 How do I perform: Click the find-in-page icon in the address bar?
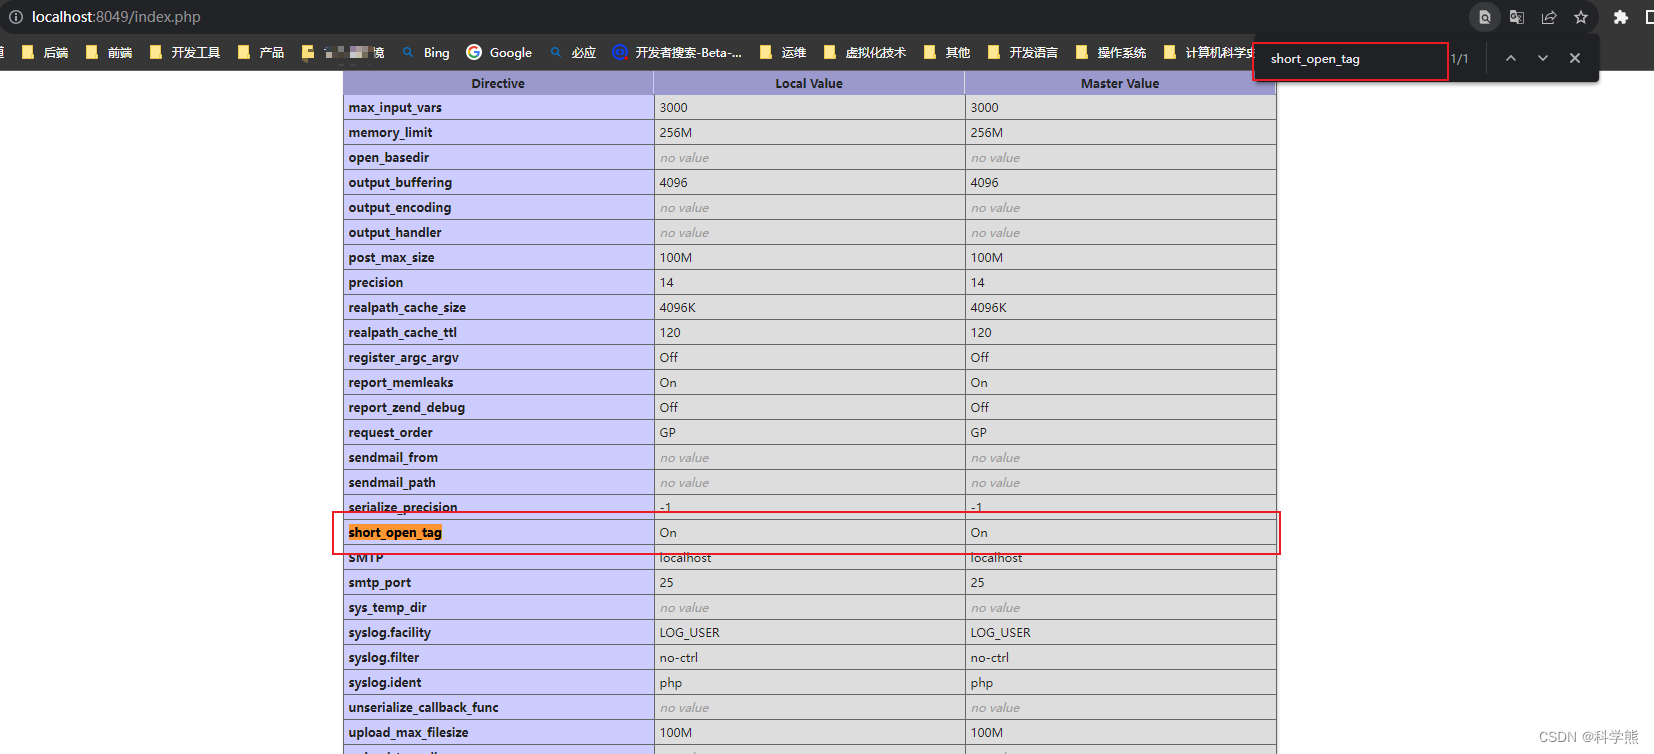click(1485, 17)
